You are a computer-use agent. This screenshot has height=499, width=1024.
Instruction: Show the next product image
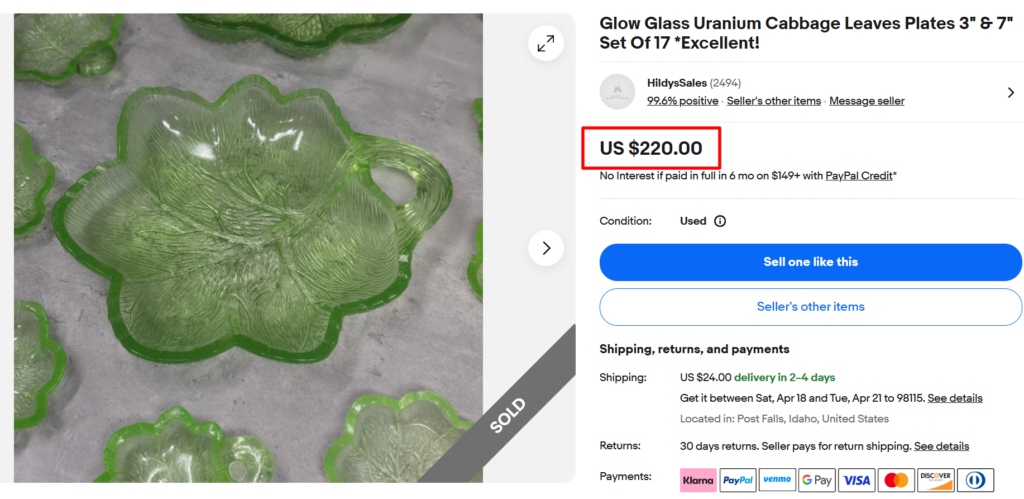546,248
